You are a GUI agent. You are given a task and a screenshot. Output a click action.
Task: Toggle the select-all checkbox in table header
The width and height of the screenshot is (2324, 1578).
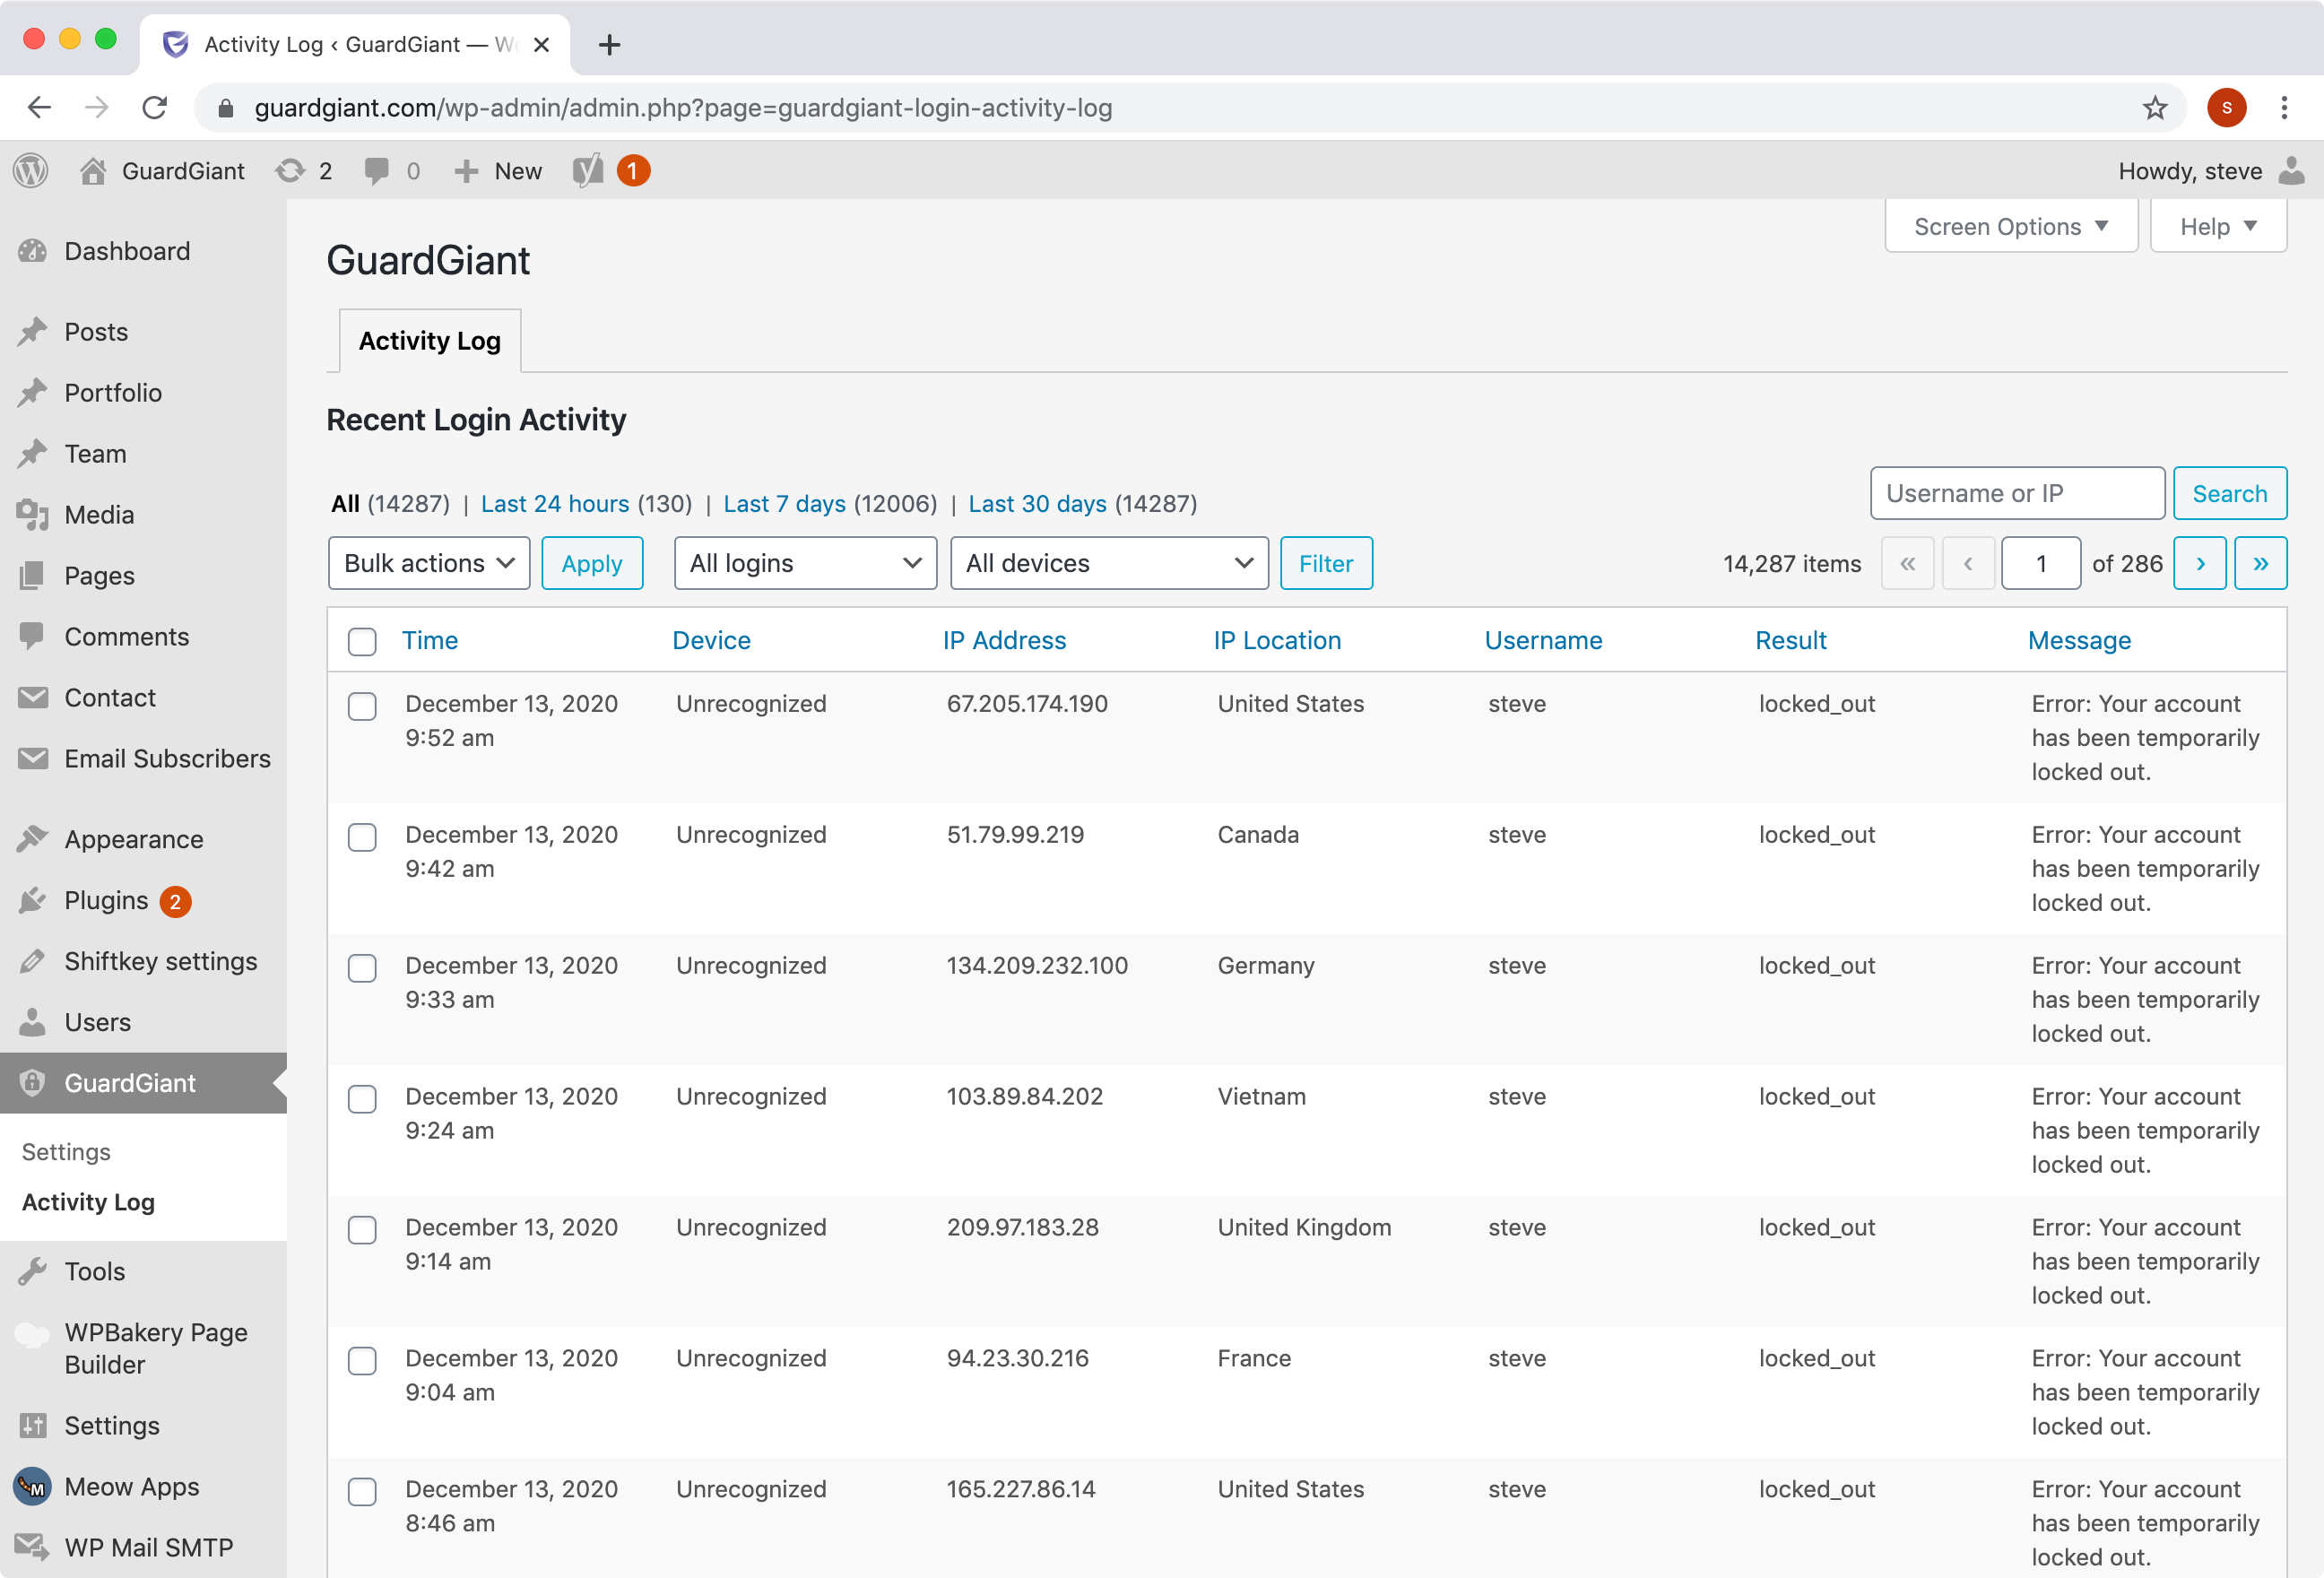pyautogui.click(x=362, y=641)
